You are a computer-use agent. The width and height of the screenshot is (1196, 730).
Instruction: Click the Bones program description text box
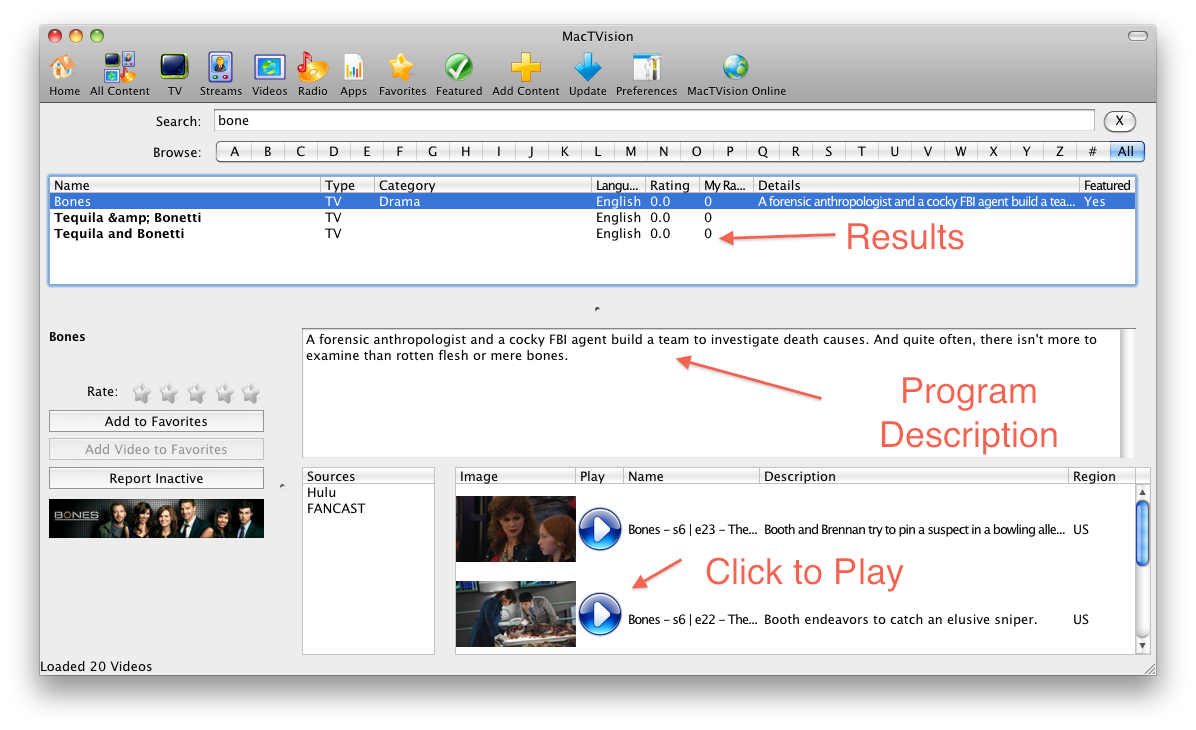[x=712, y=393]
